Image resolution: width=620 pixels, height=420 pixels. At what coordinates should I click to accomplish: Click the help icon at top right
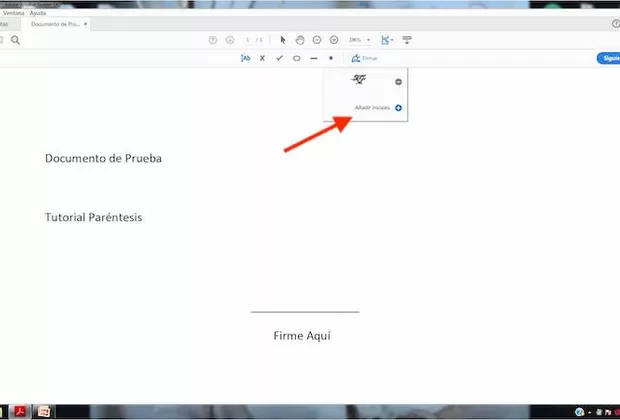tap(616, 24)
